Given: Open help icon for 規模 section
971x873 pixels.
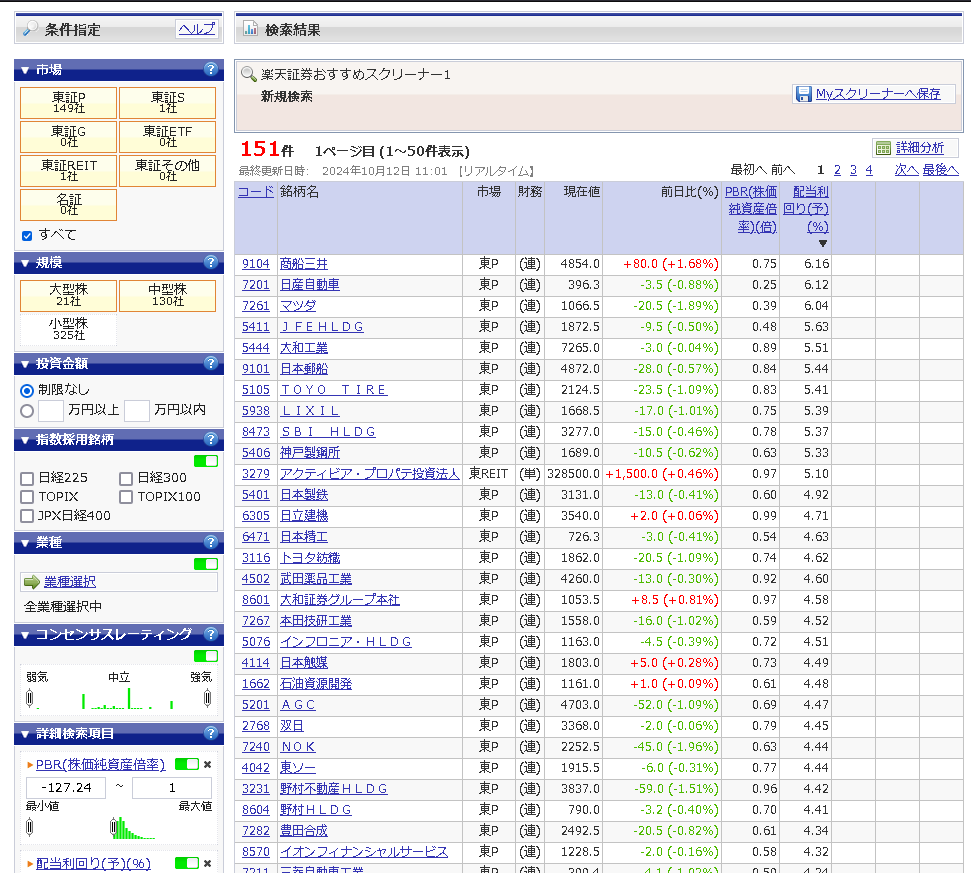Looking at the screenshot, I should 211,263.
